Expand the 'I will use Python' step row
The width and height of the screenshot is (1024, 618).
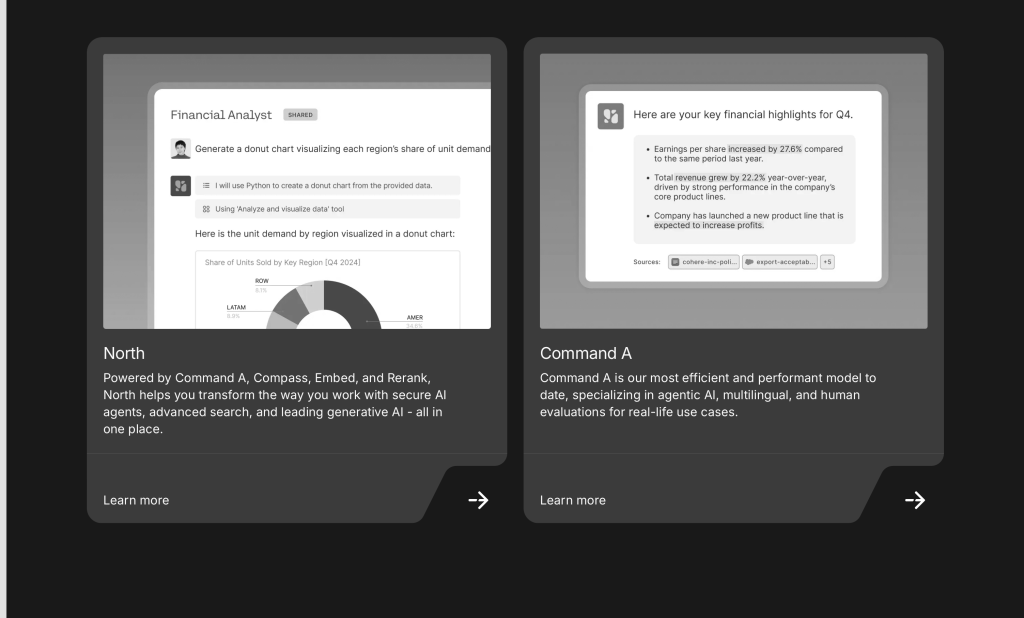click(327, 186)
